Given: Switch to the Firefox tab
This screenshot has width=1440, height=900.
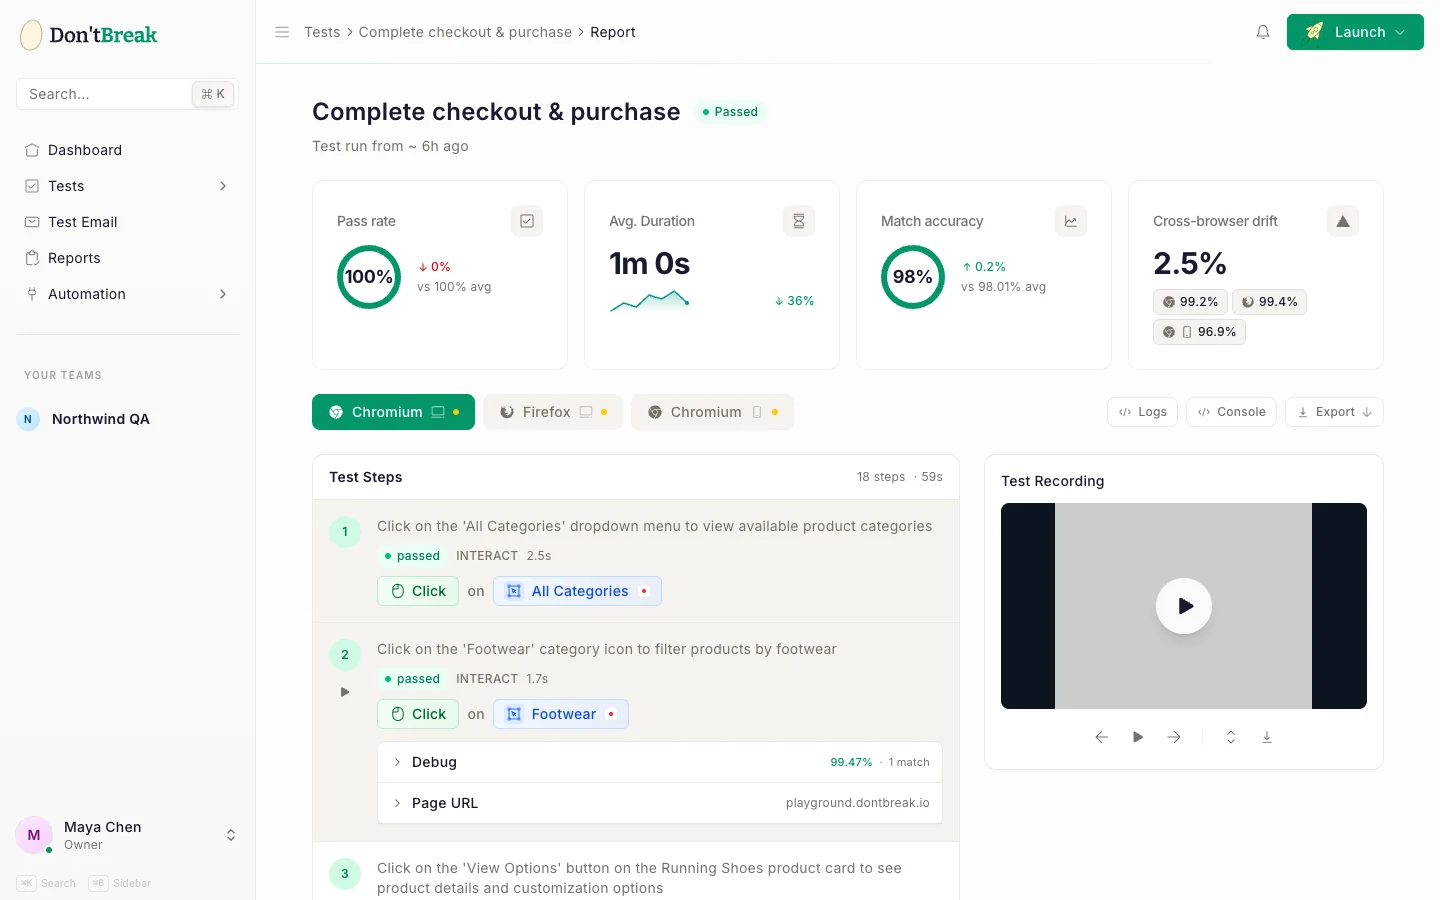Looking at the screenshot, I should (x=553, y=412).
